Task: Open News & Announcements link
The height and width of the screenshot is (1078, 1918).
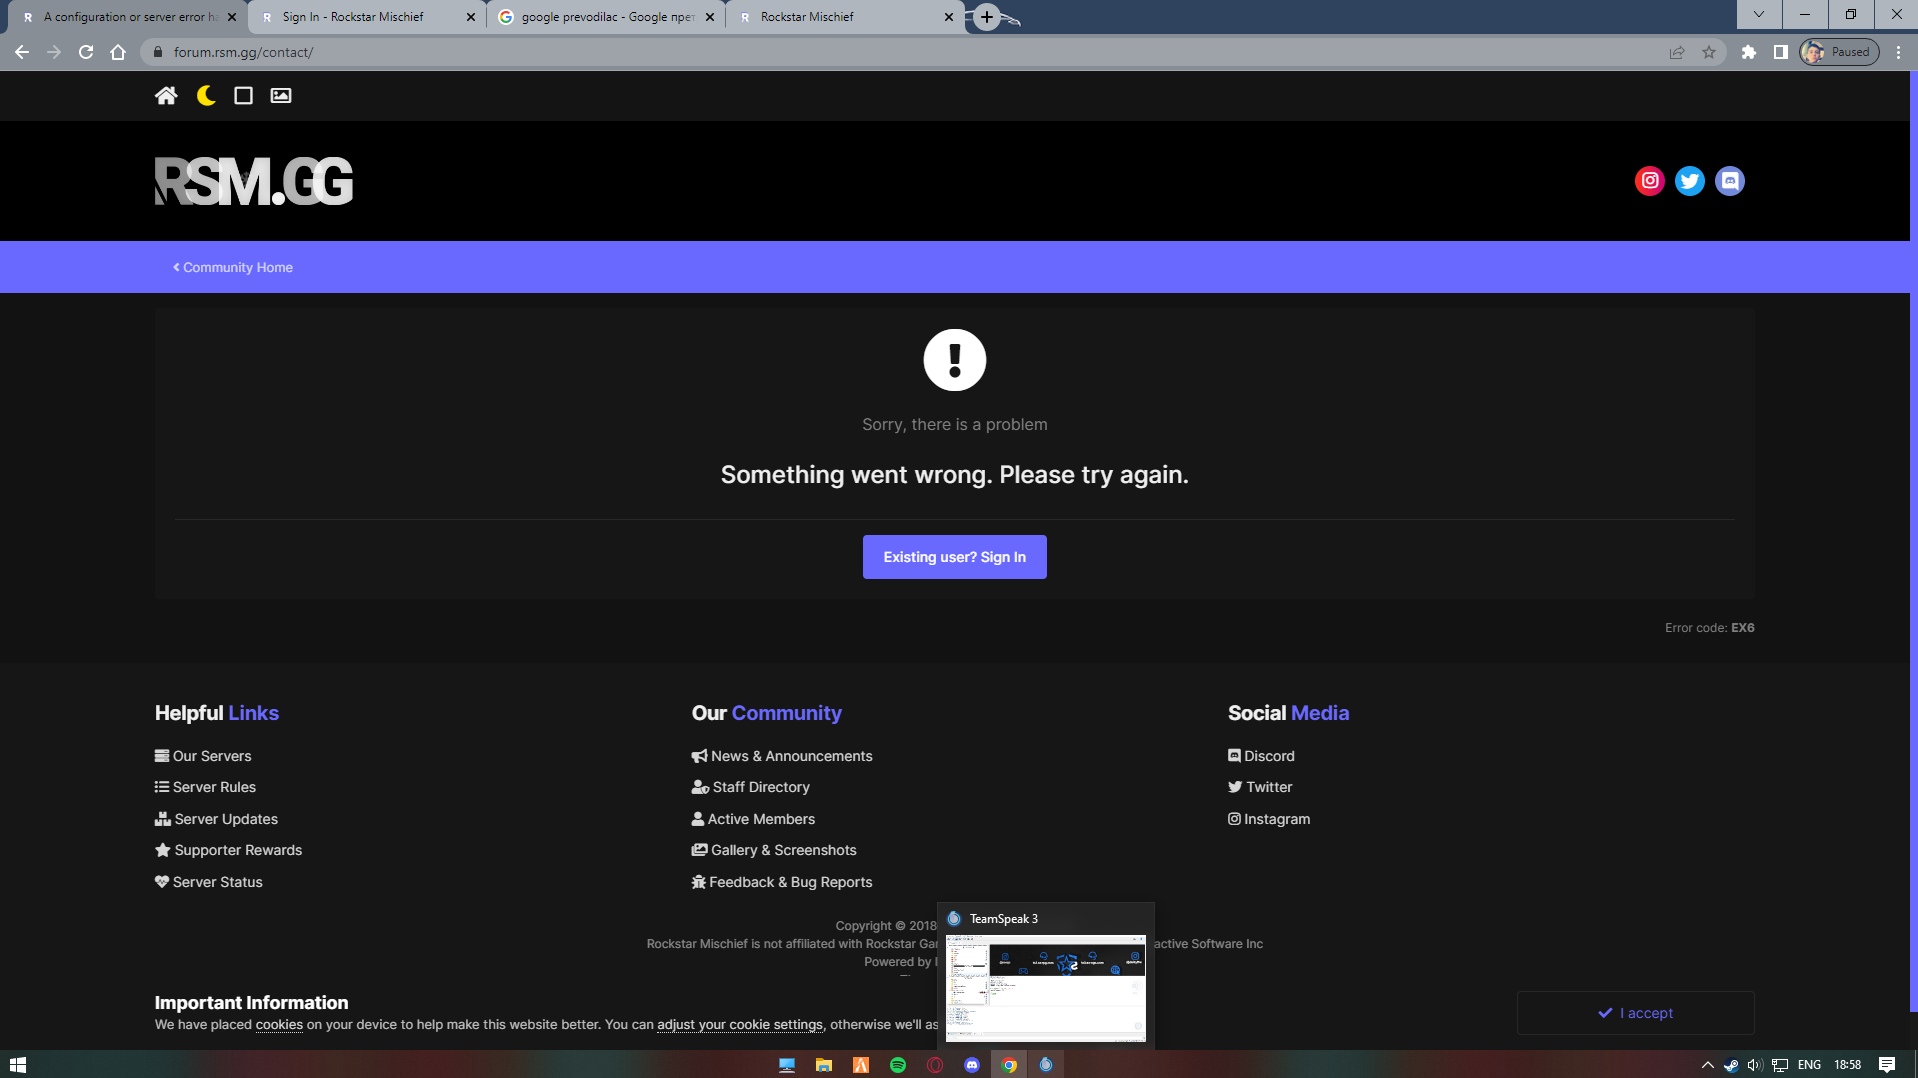Action: pos(782,756)
